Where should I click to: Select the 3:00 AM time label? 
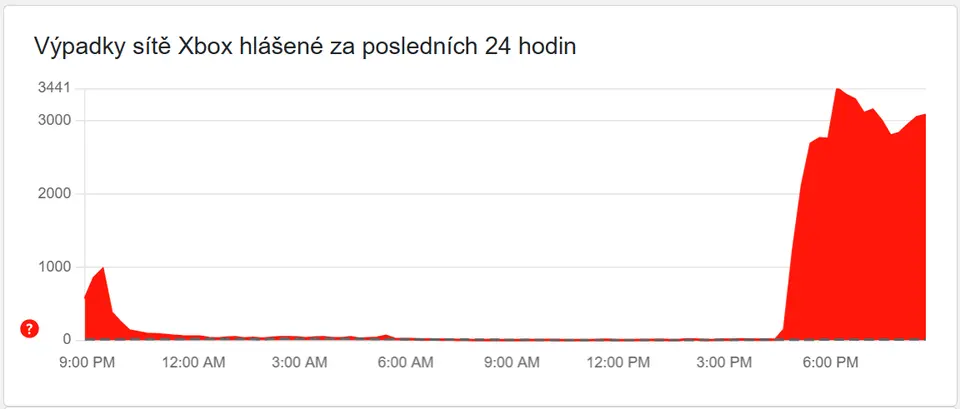click(x=301, y=362)
